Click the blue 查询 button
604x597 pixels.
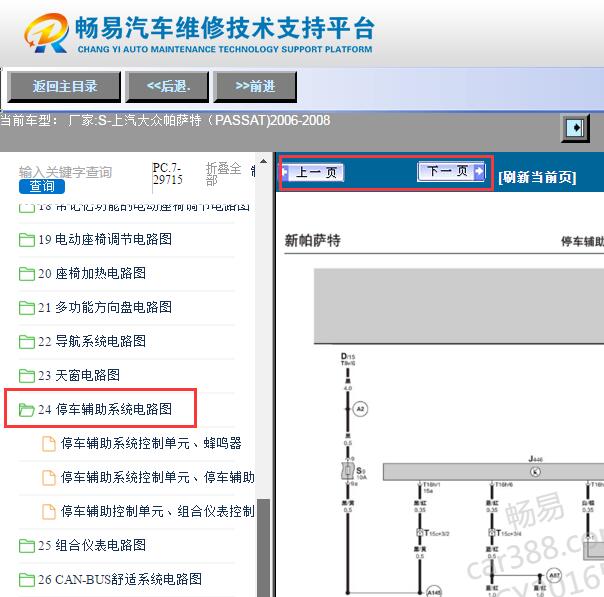pyautogui.click(x=42, y=186)
